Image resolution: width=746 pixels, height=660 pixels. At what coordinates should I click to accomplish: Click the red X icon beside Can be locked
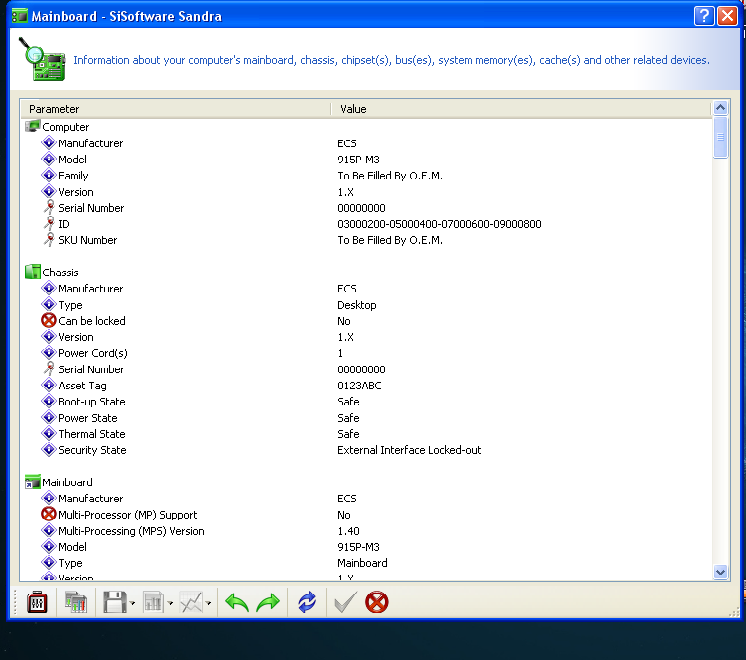(x=49, y=320)
